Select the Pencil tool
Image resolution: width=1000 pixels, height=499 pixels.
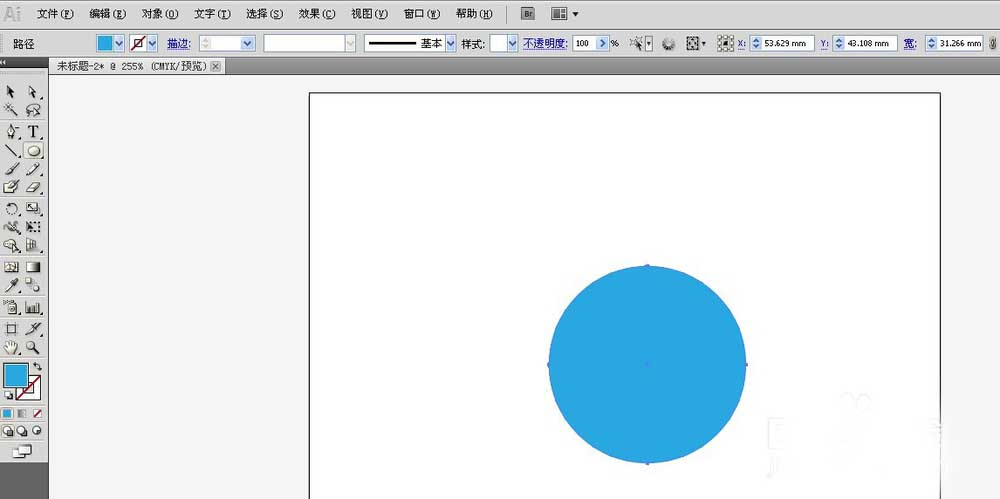tap(33, 169)
